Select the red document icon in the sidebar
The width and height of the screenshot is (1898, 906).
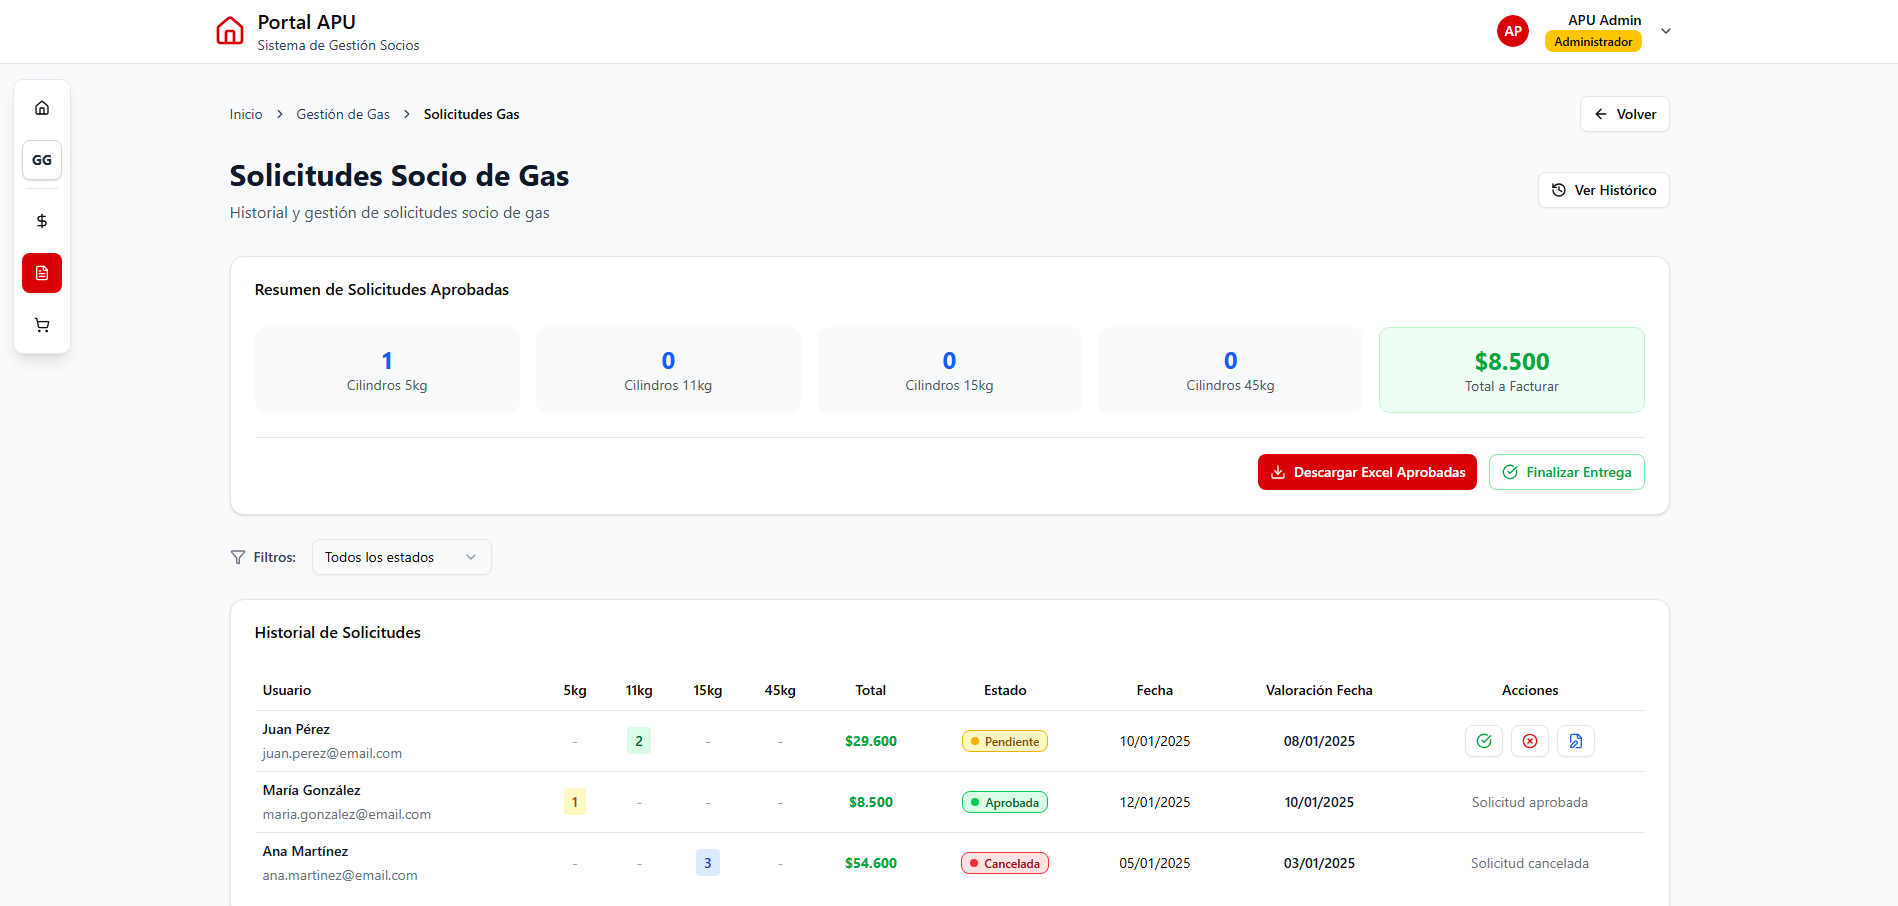pos(42,272)
